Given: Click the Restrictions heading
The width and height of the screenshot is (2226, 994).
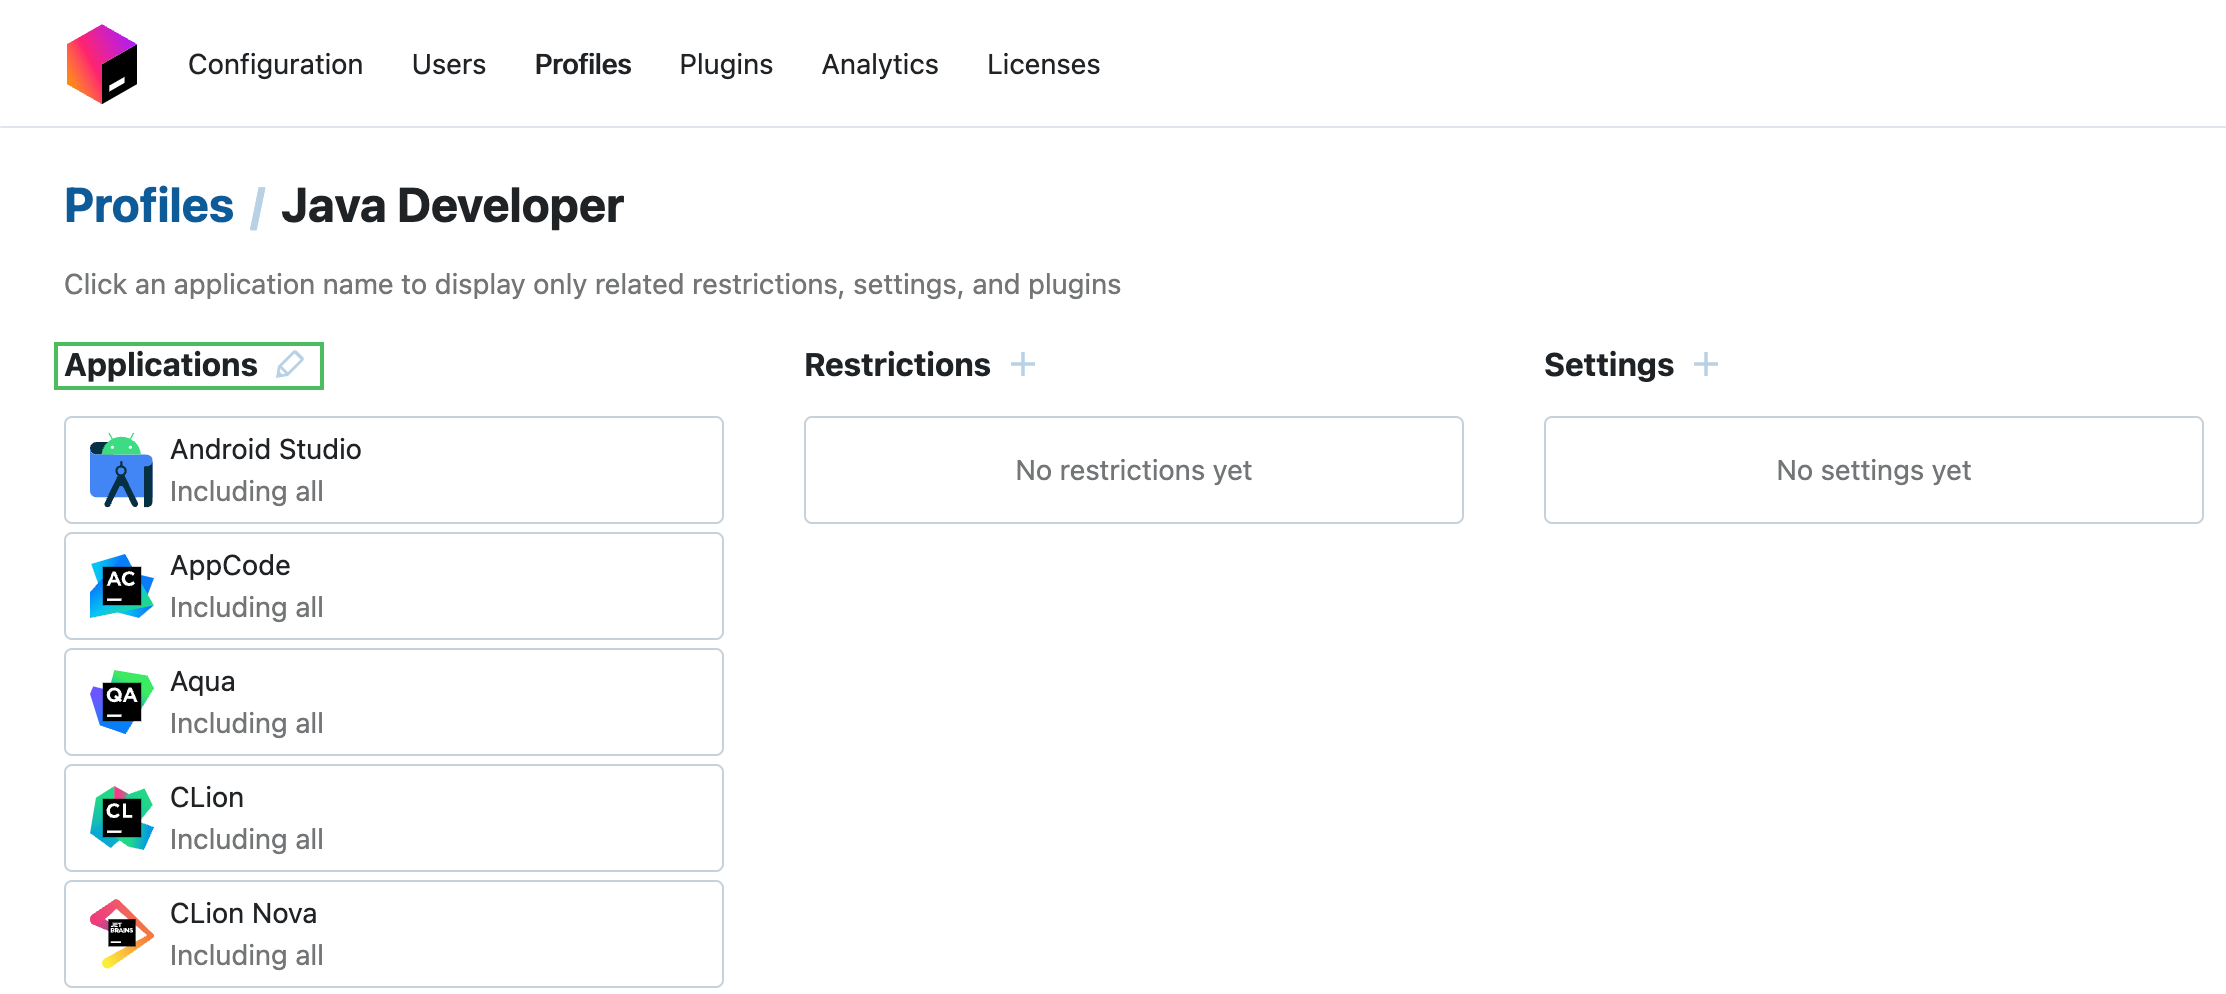Looking at the screenshot, I should point(897,365).
